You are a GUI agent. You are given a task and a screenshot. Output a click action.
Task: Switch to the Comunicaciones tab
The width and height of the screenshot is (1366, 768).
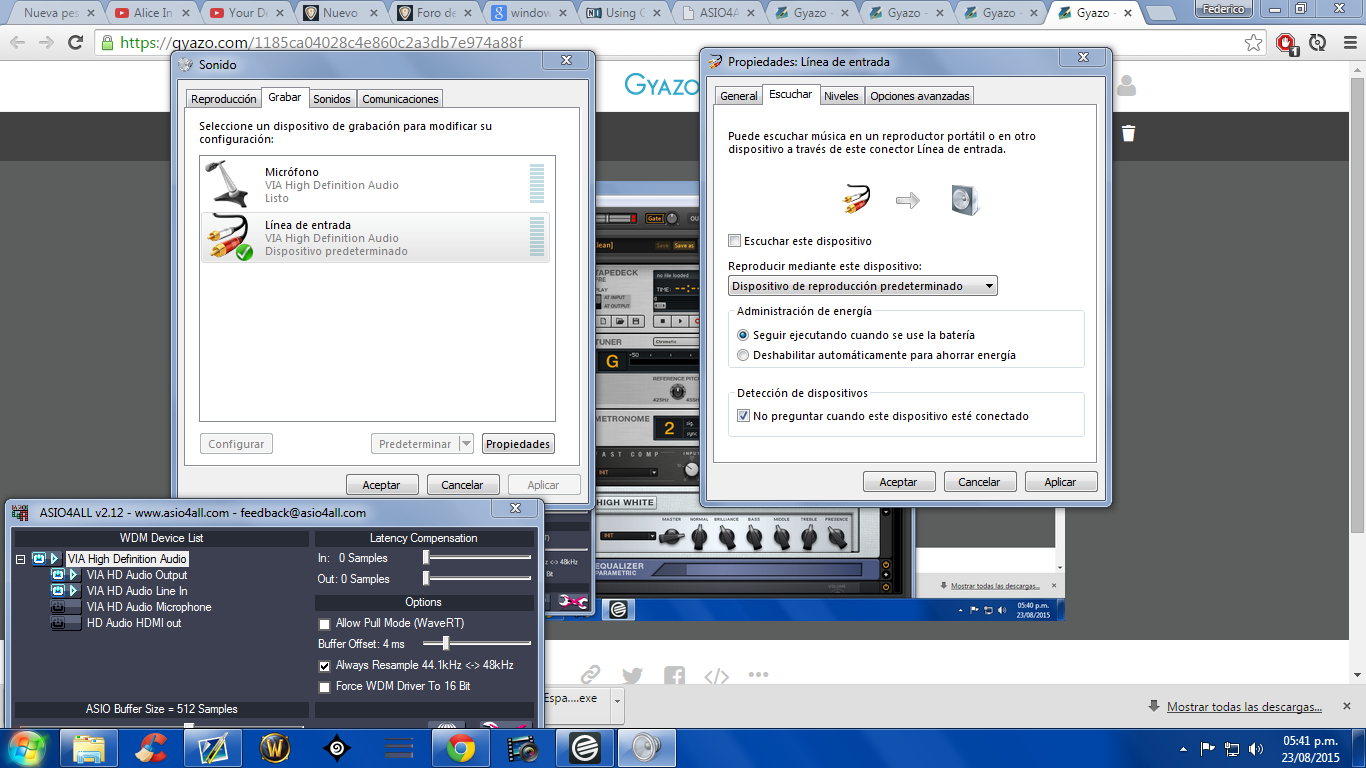click(x=400, y=98)
